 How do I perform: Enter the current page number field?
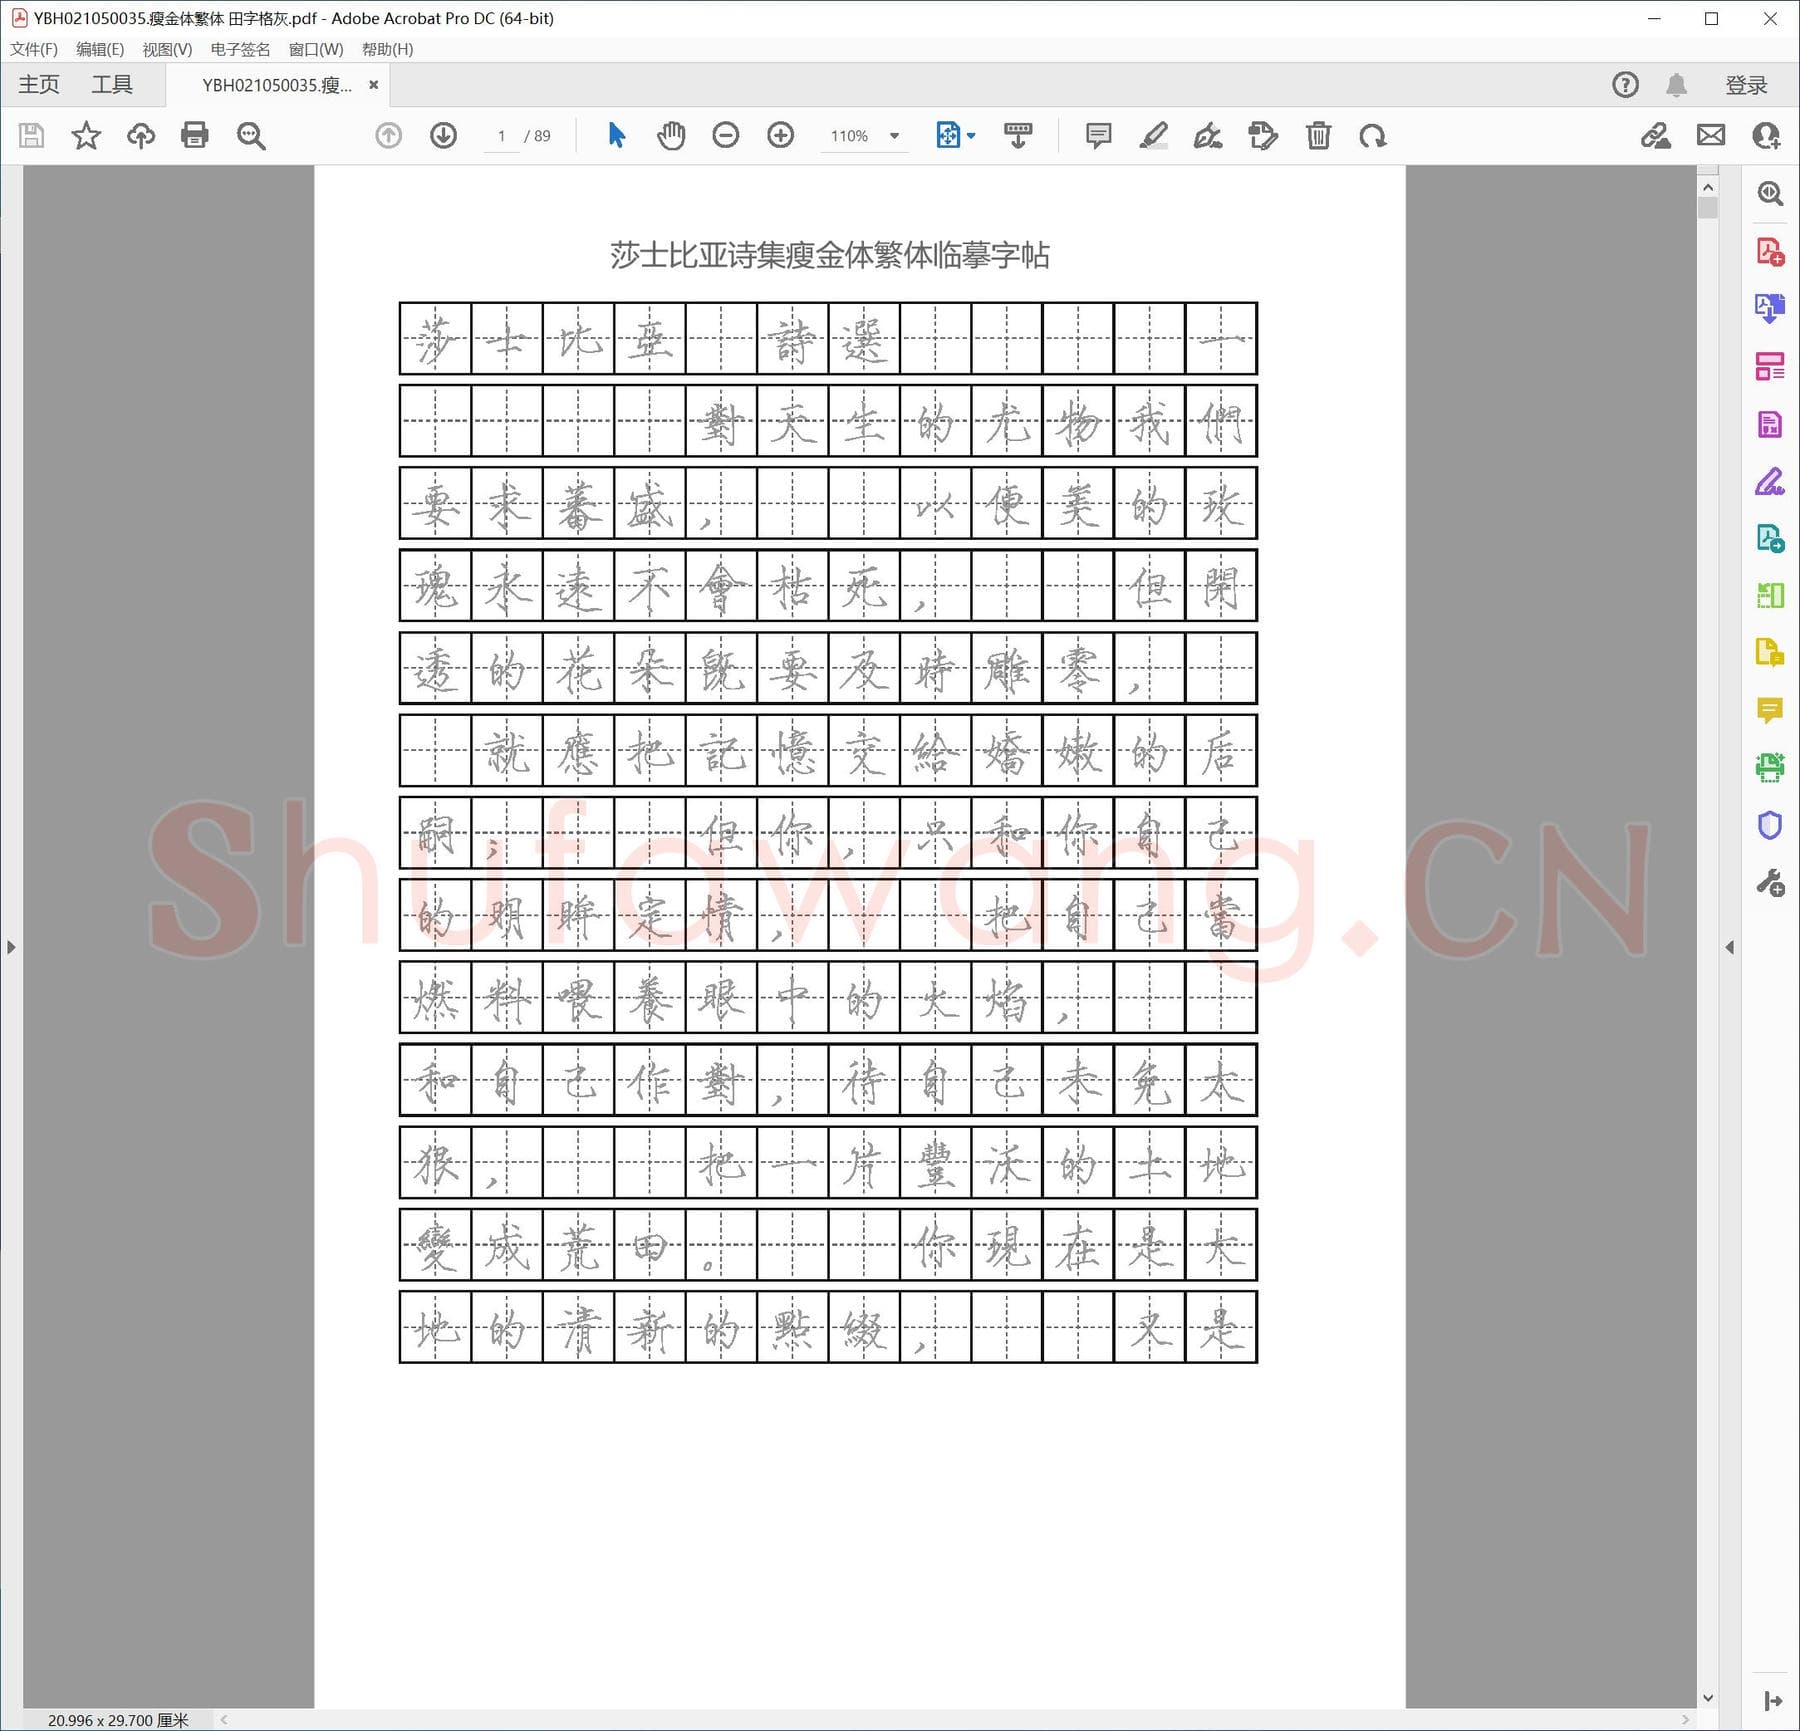point(501,135)
